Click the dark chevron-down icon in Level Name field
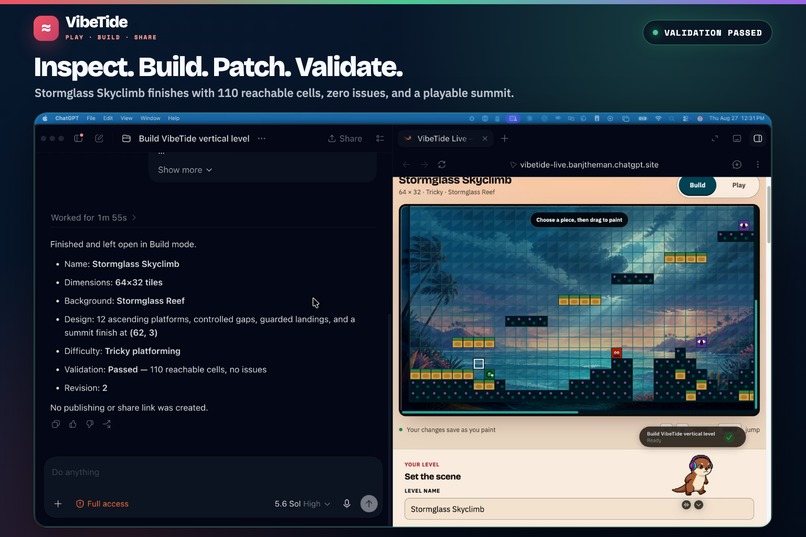This screenshot has height=537, width=806. click(x=699, y=505)
